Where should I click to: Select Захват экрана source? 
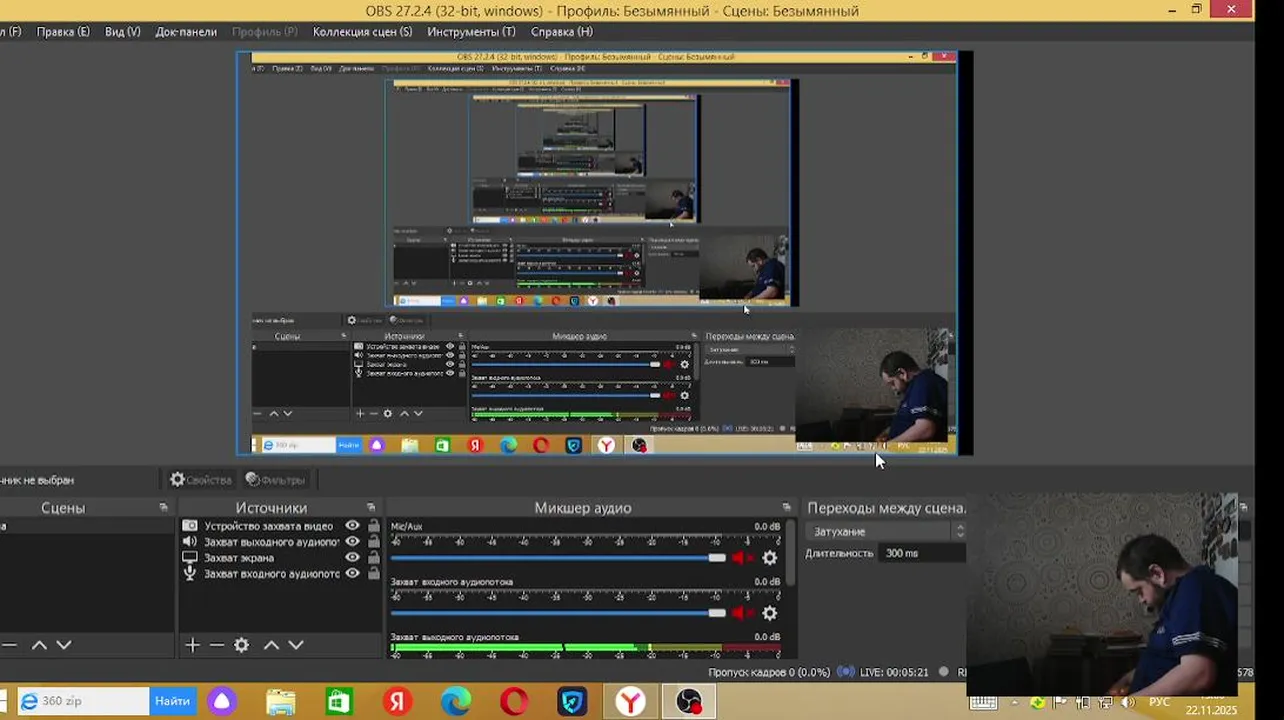click(239, 558)
